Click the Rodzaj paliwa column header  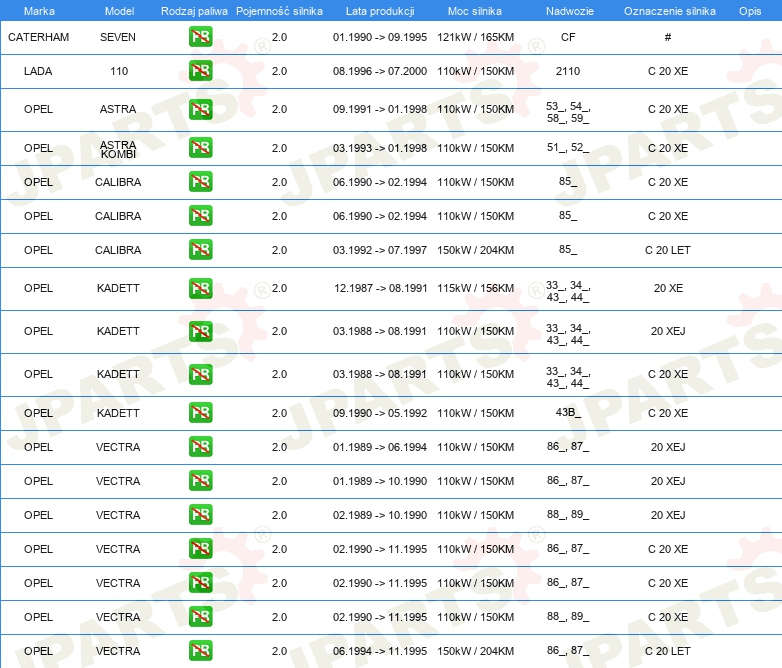click(194, 10)
